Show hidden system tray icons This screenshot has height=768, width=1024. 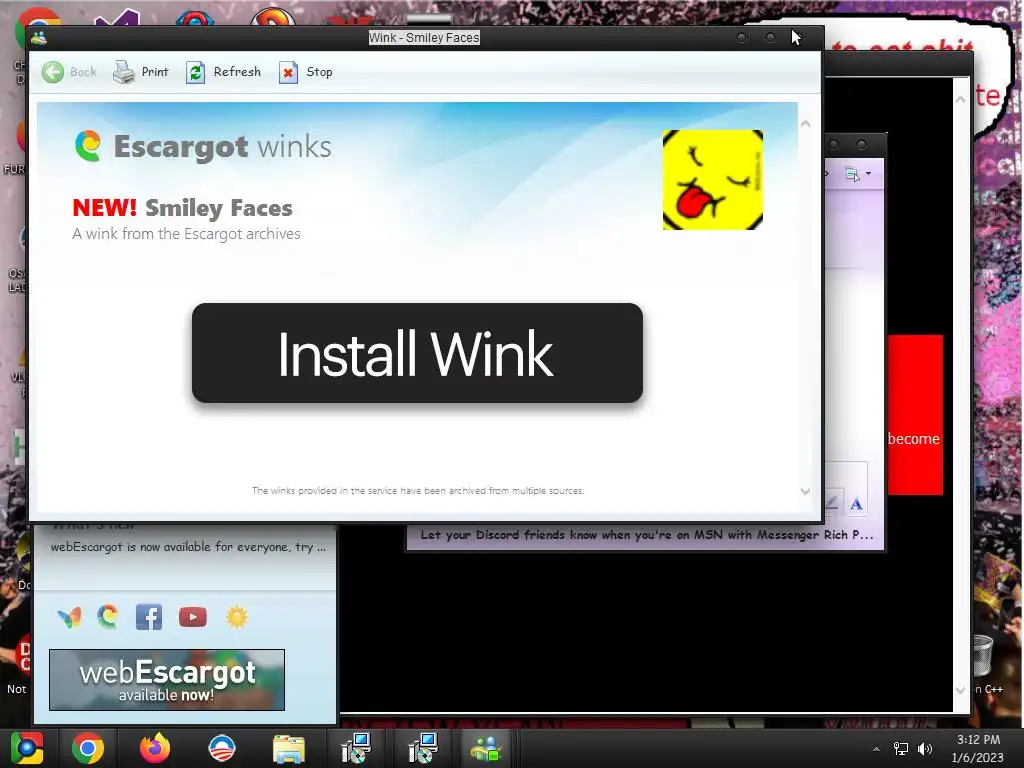[x=876, y=749]
